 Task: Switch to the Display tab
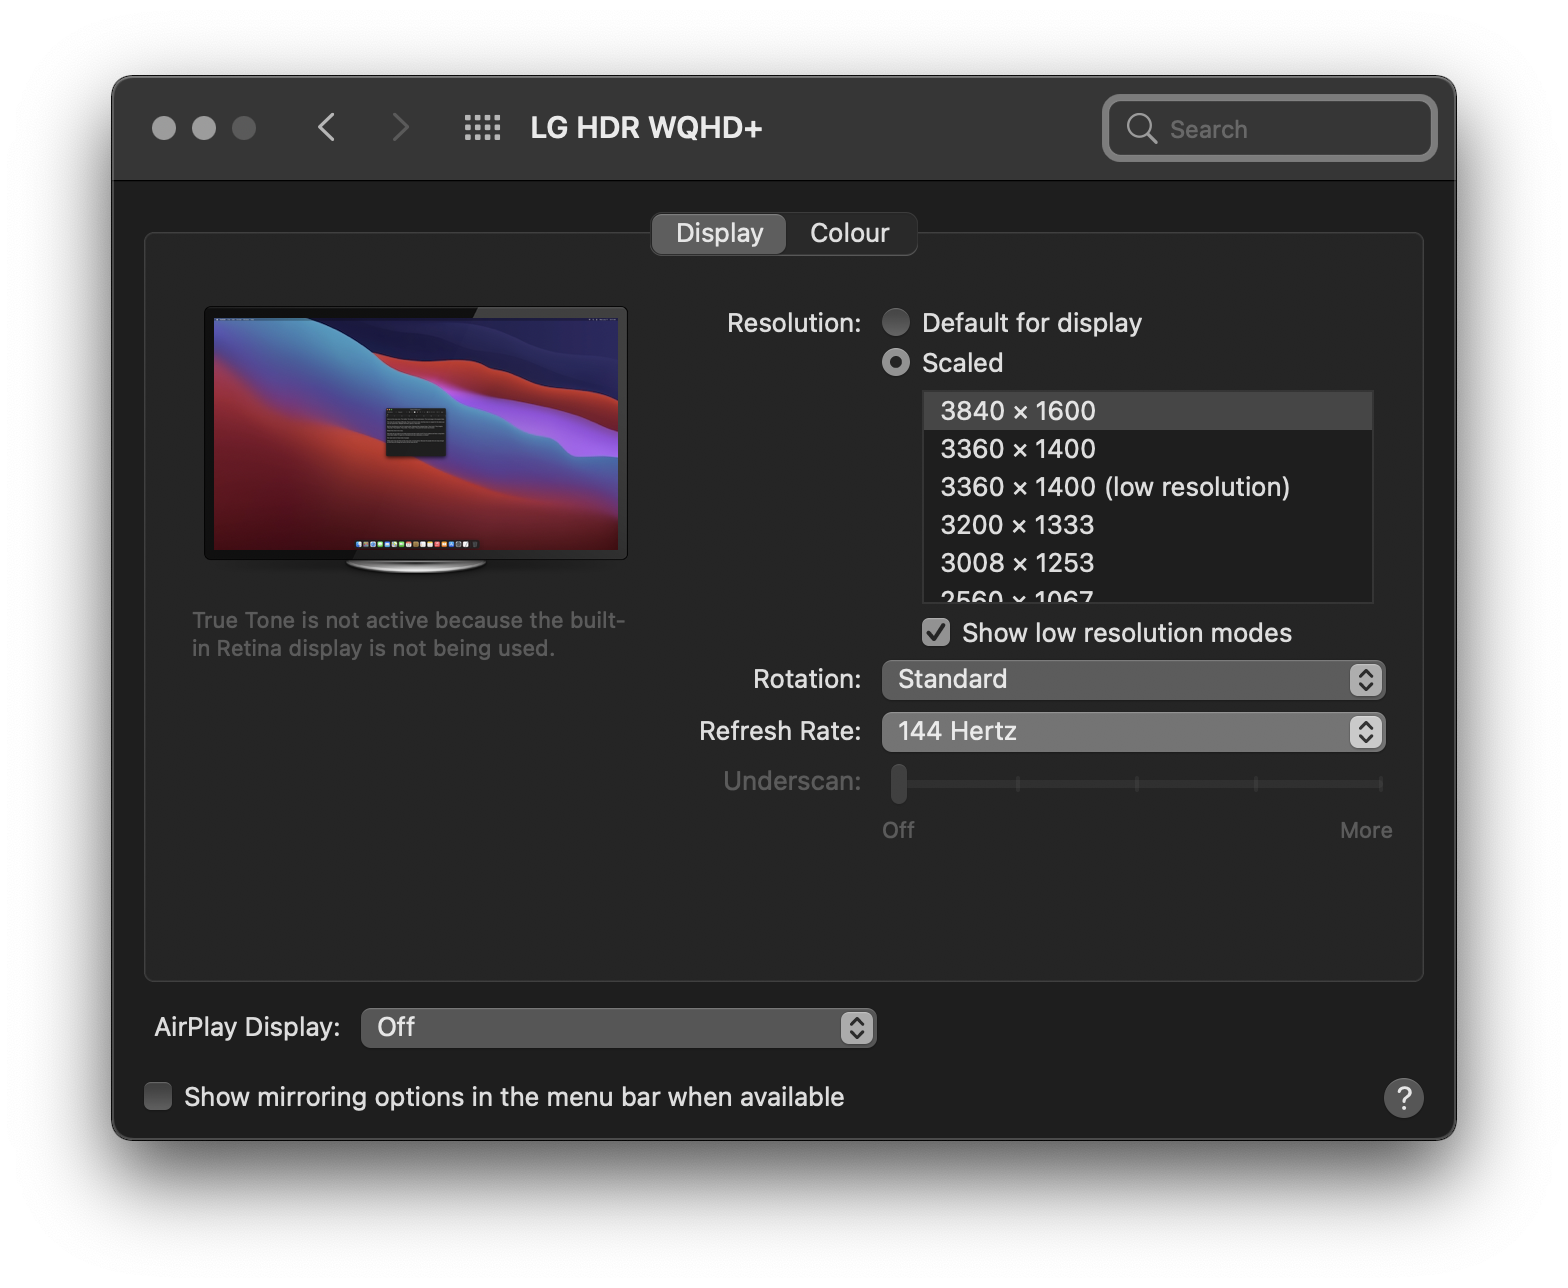click(x=719, y=233)
